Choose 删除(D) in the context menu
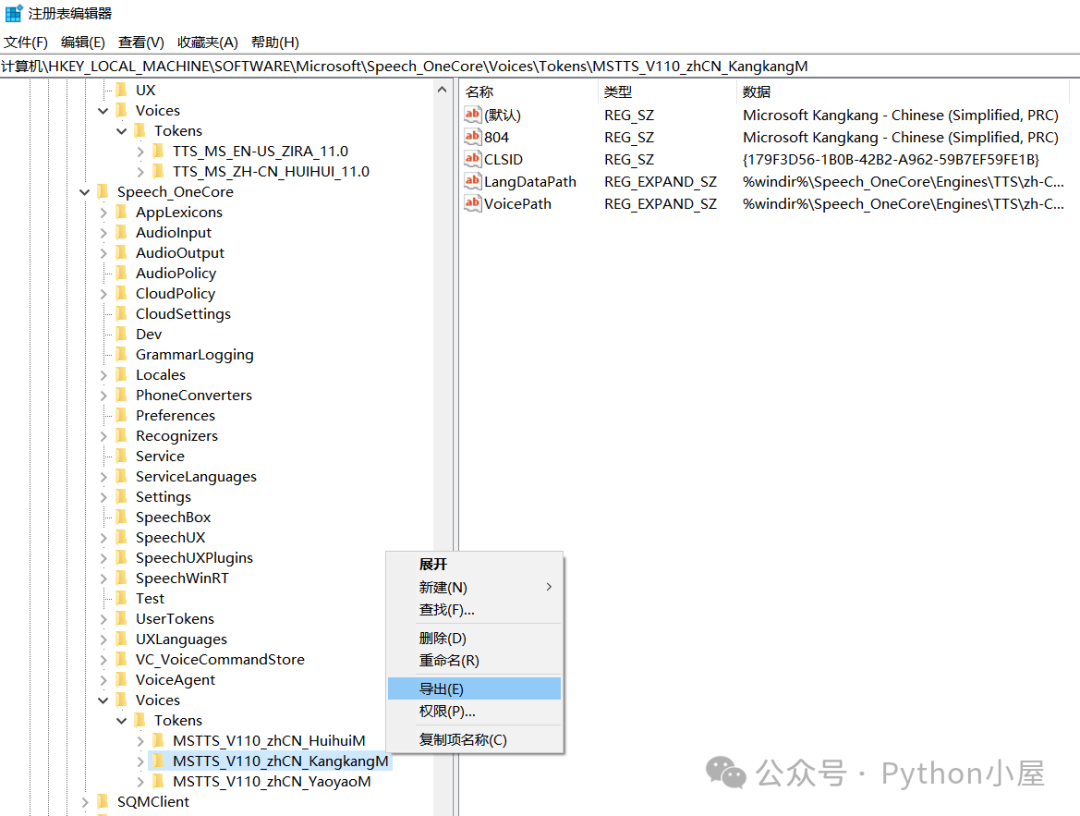The height and width of the screenshot is (816, 1080). (x=475, y=638)
